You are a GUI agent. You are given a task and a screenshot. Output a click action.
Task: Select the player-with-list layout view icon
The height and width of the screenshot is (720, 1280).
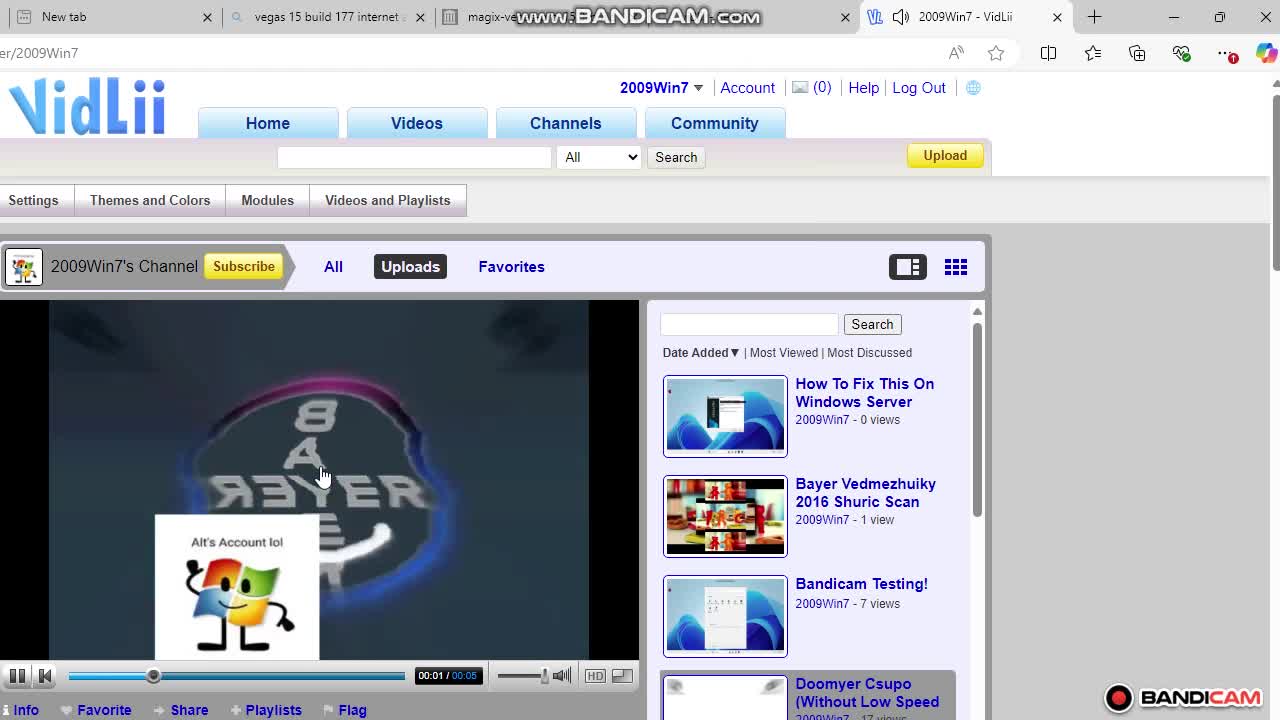(x=907, y=266)
